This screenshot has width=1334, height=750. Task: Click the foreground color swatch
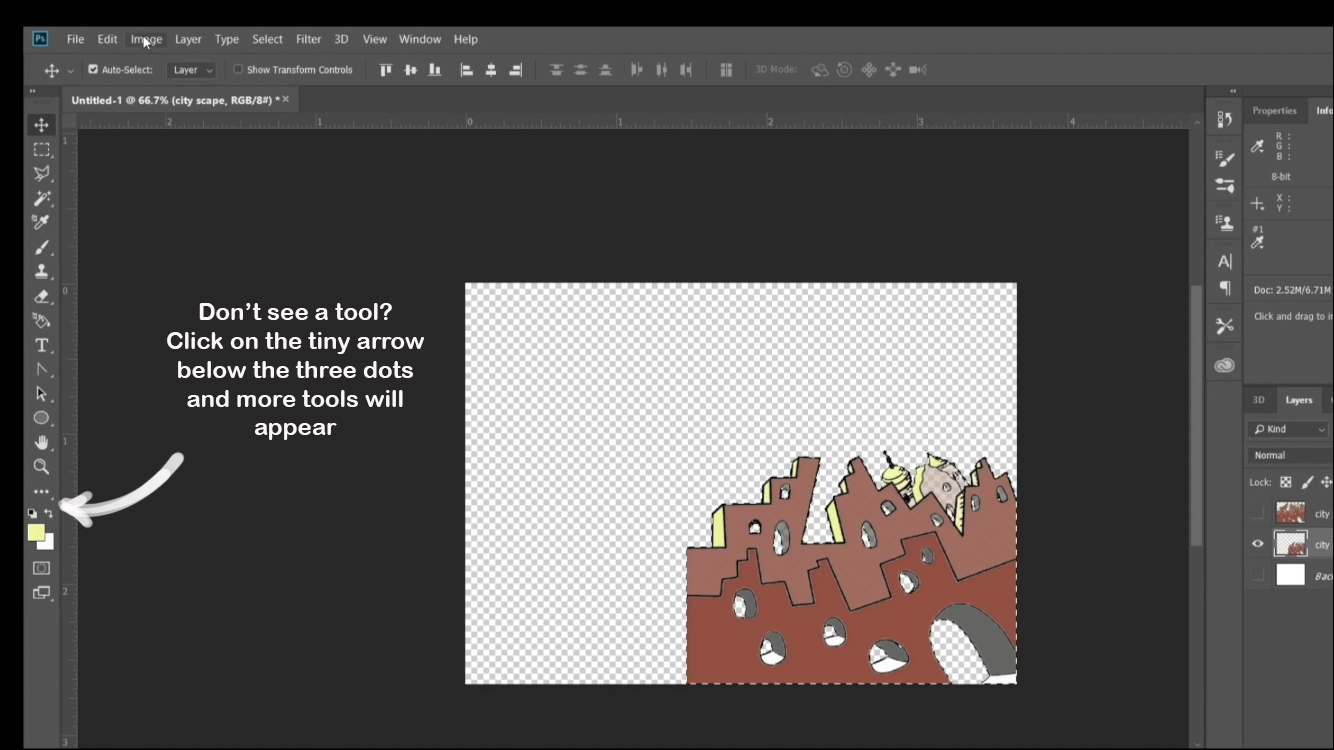tap(36, 532)
